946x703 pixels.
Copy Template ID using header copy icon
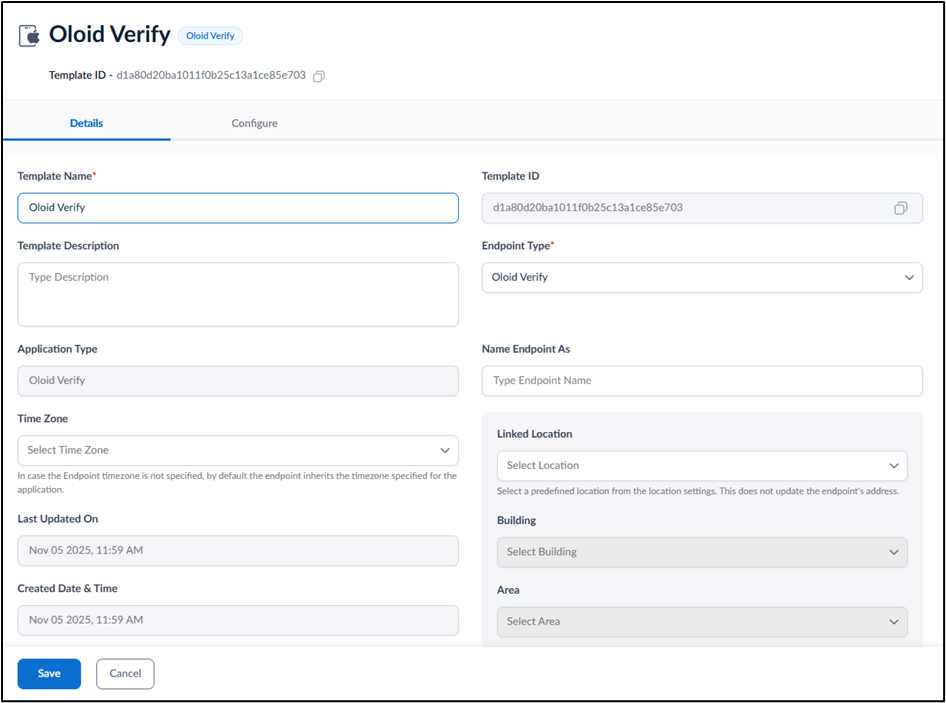319,76
